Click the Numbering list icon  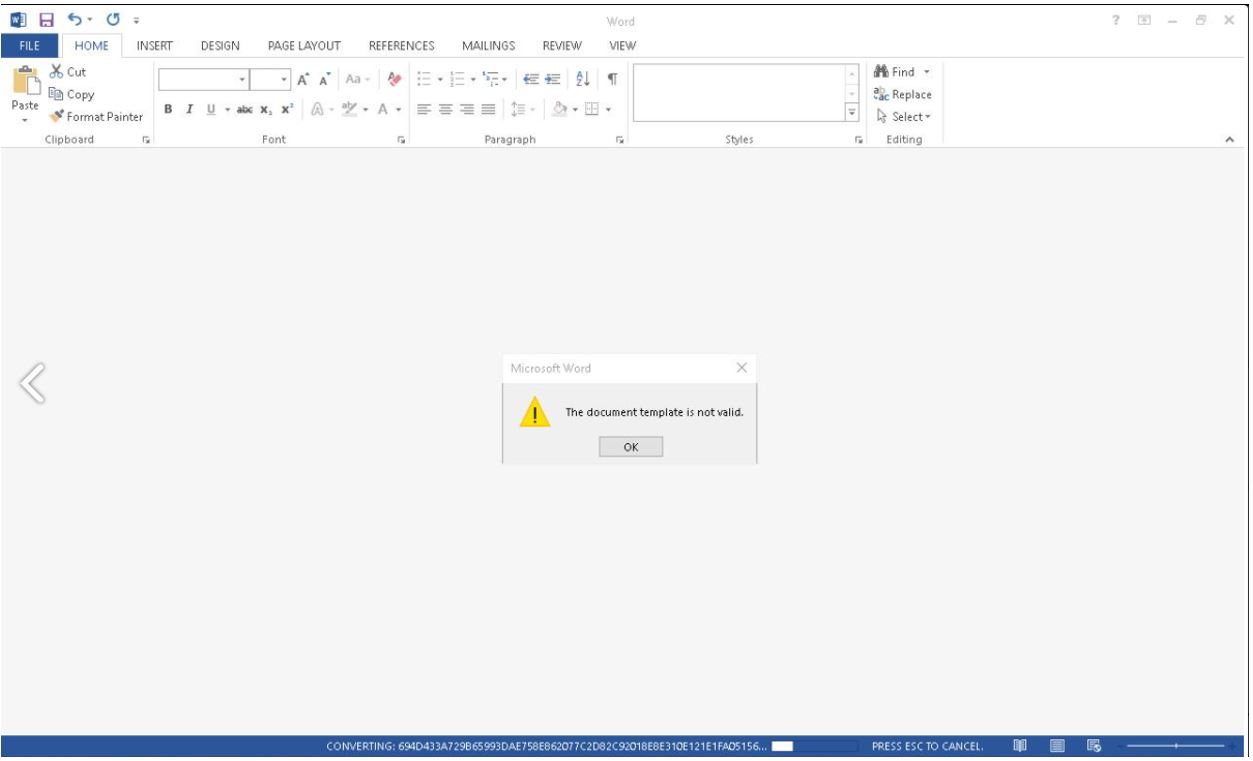click(x=455, y=77)
